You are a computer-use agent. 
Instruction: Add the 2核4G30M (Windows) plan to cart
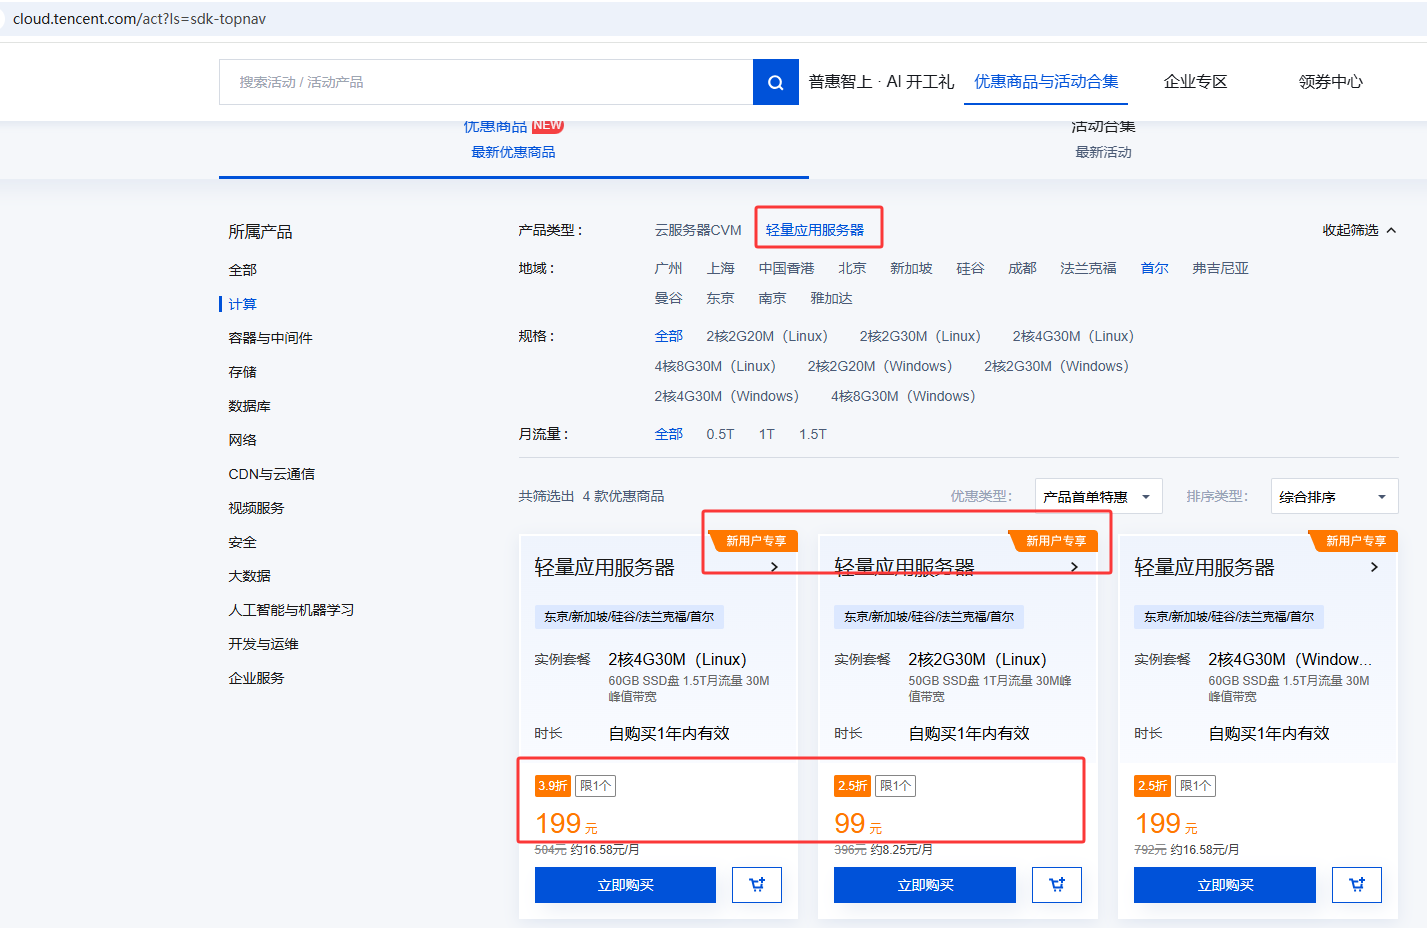click(1357, 885)
